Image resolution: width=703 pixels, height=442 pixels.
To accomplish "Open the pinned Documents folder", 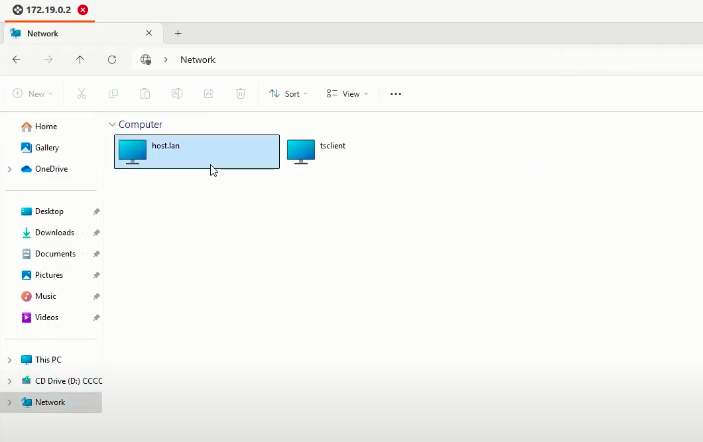I will click(48, 254).
